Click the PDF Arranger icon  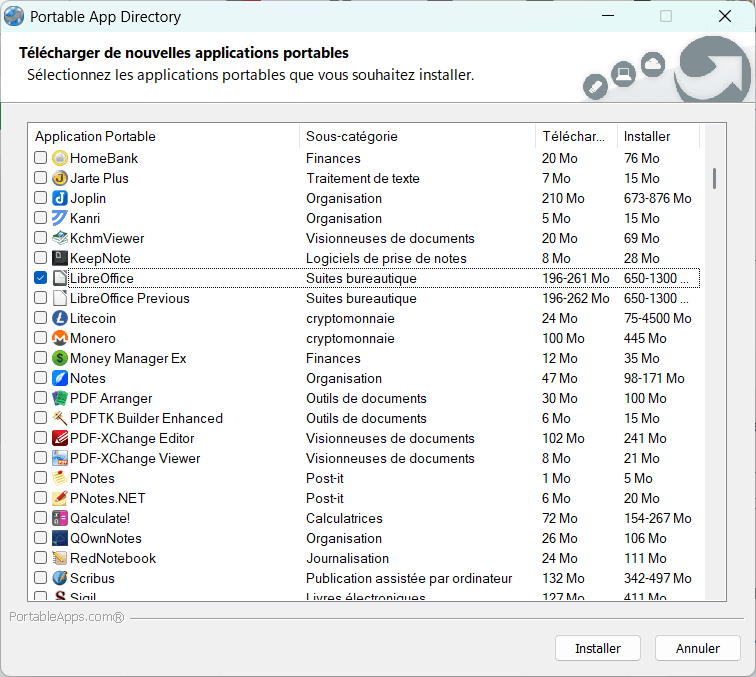tap(60, 398)
